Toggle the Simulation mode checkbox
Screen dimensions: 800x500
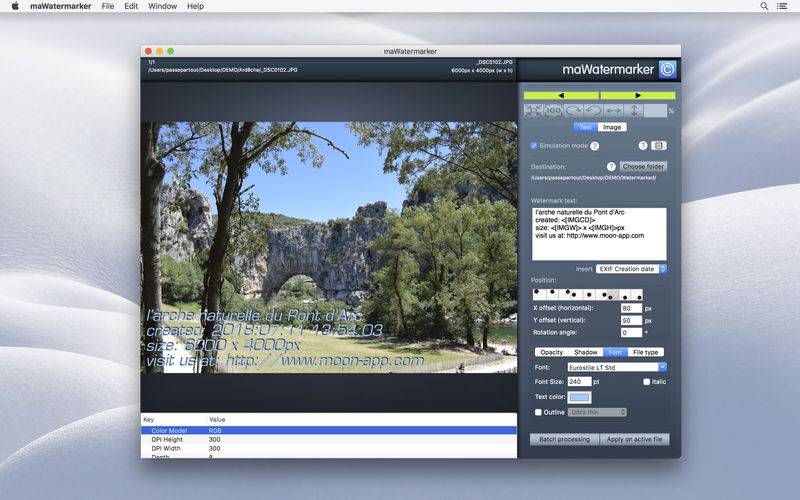tap(534, 146)
